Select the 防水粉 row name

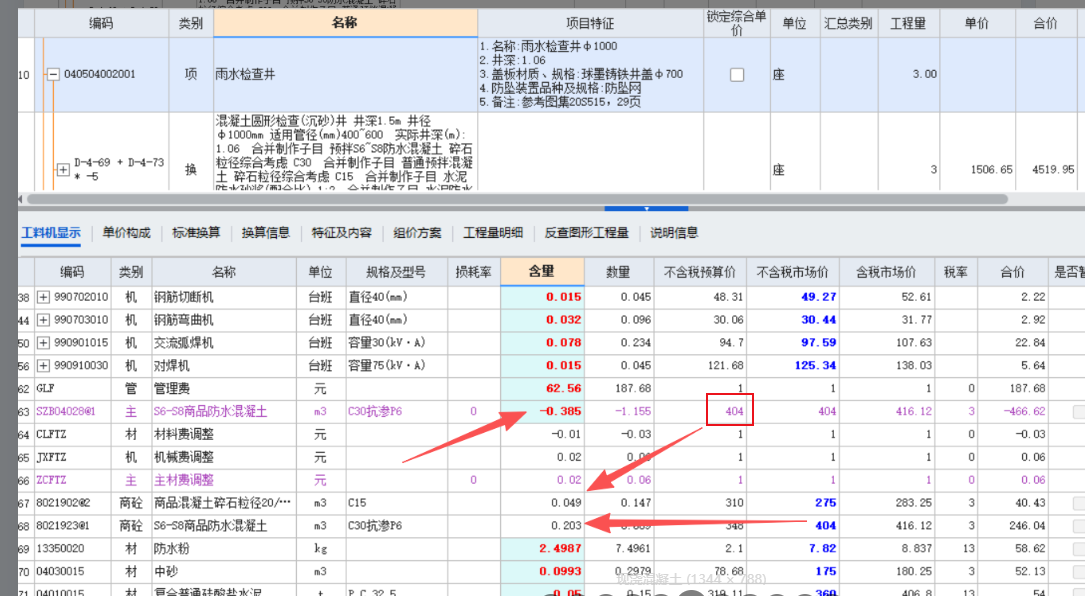tap(224, 548)
